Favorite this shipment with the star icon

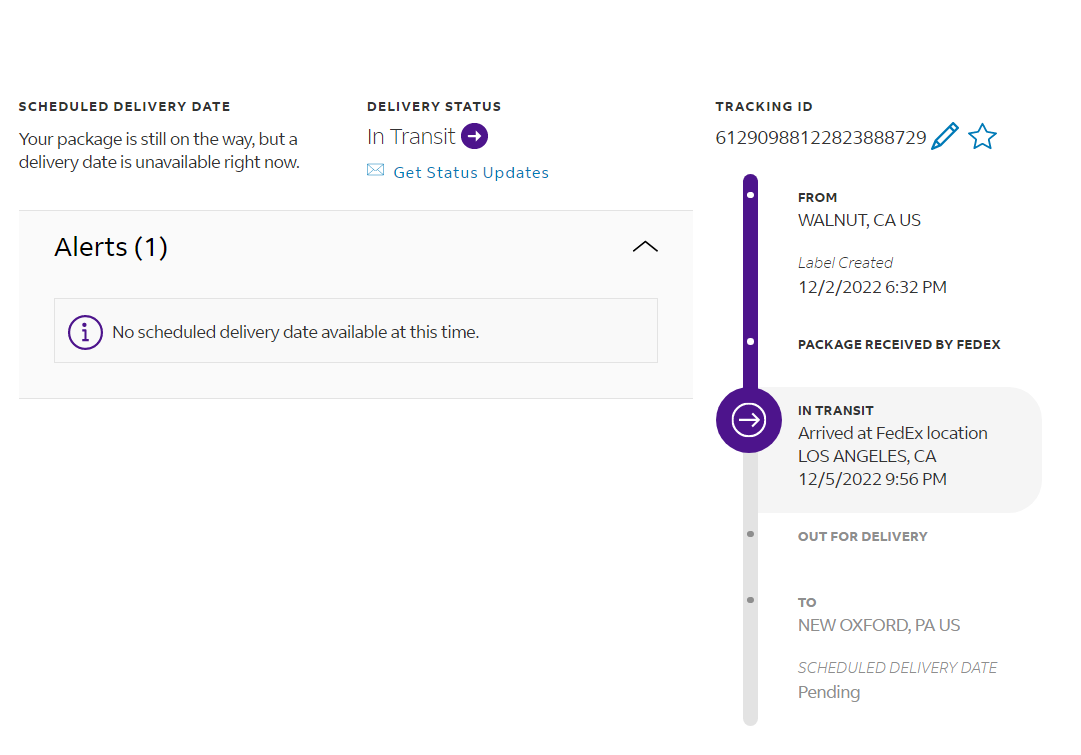point(982,137)
